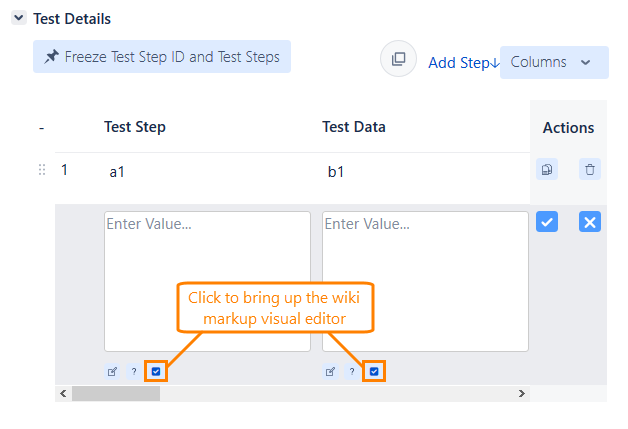
Task: Click the edit icon below Test Step field
Action: click(112, 372)
